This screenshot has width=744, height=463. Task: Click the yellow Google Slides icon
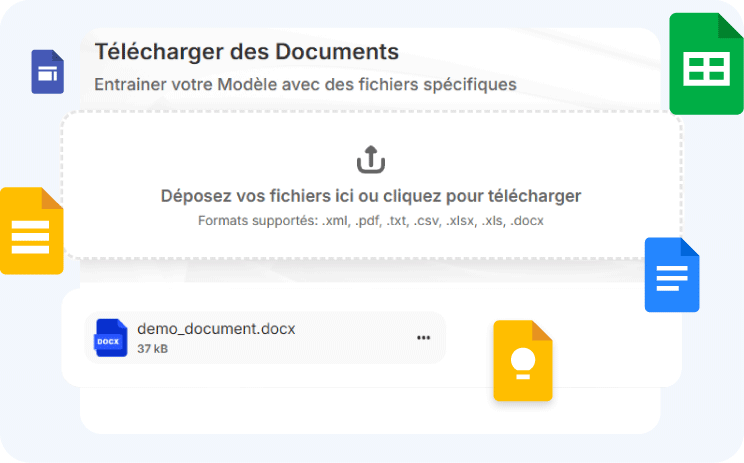click(x=32, y=231)
